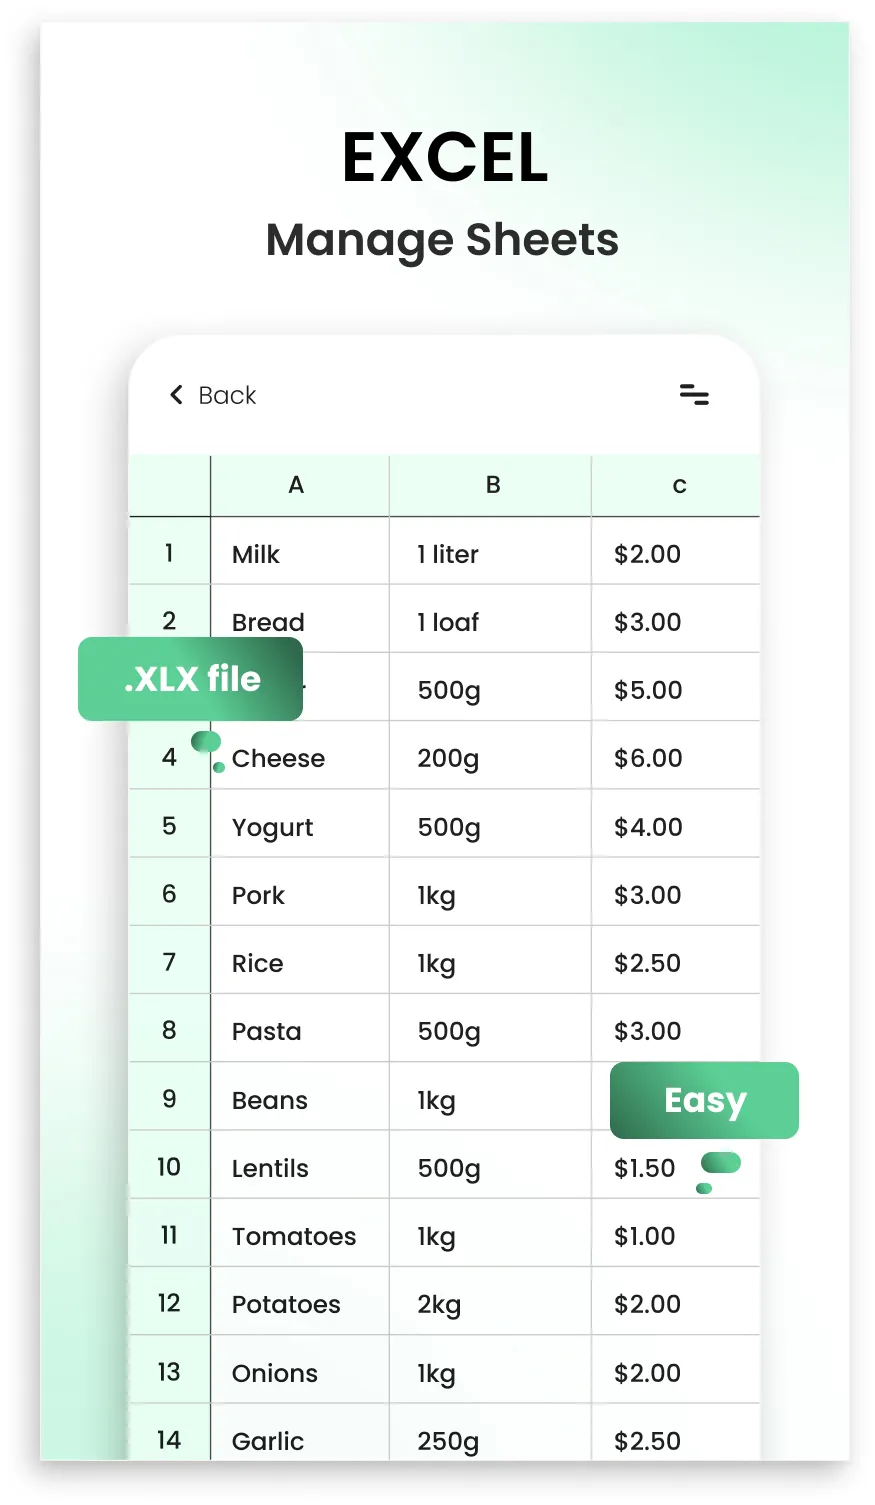Select the Pasta cell in row 8

point(299,1029)
